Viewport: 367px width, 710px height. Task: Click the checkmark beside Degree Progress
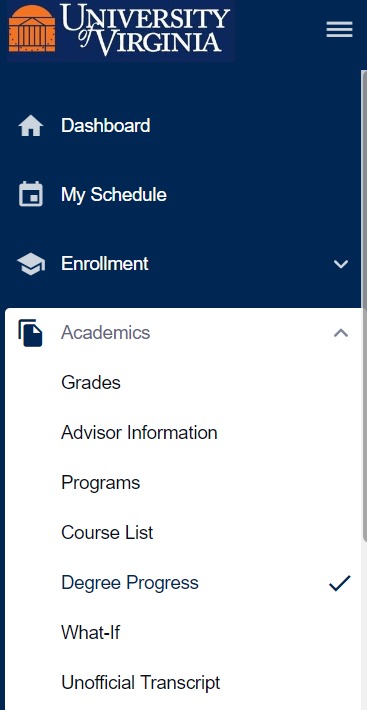point(340,583)
